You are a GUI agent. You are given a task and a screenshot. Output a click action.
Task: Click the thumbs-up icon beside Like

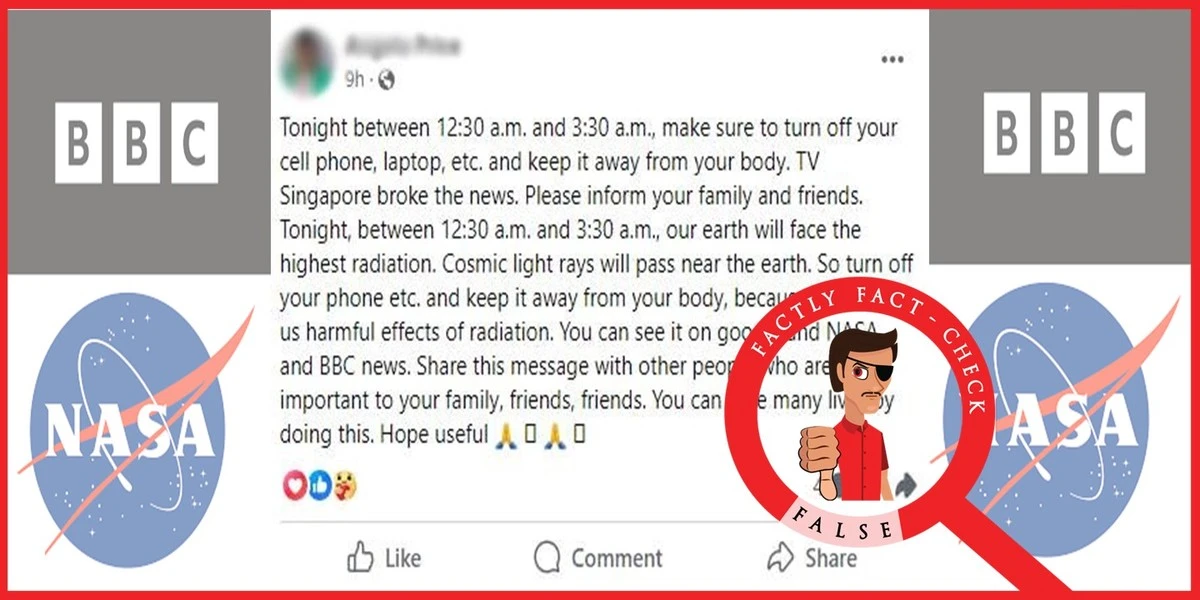360,556
